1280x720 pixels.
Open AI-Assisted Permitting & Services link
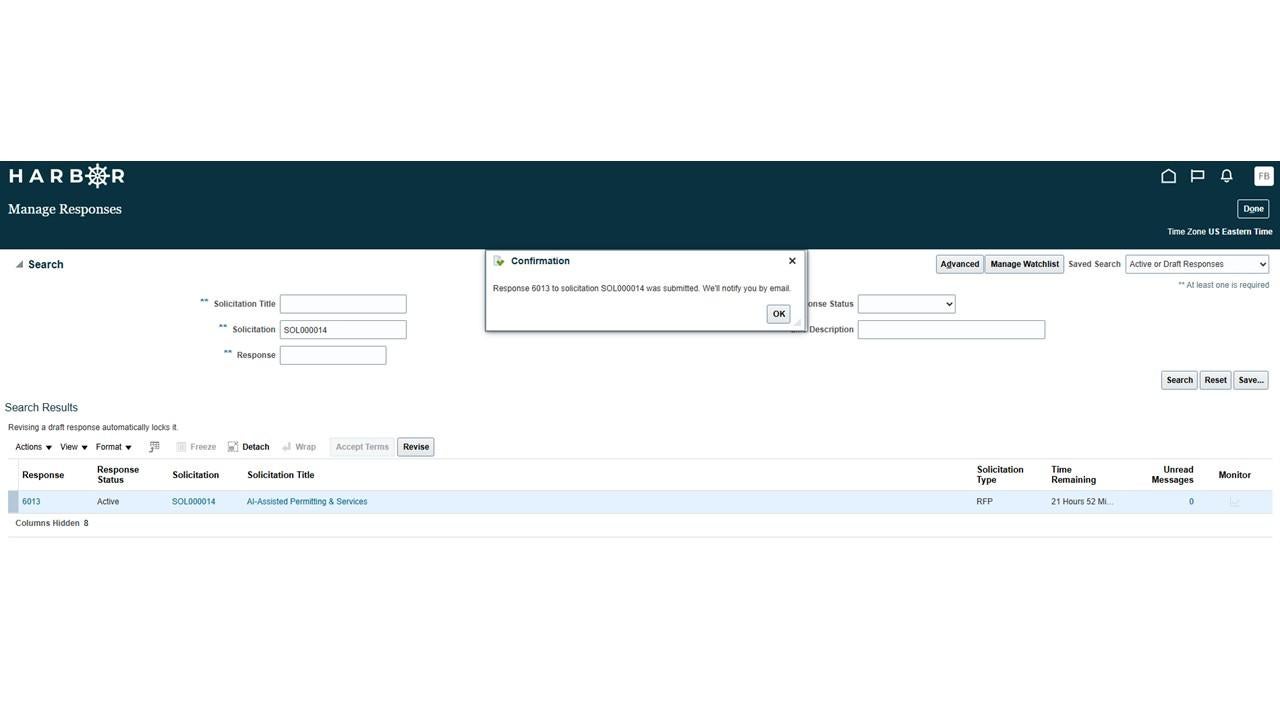pos(307,502)
